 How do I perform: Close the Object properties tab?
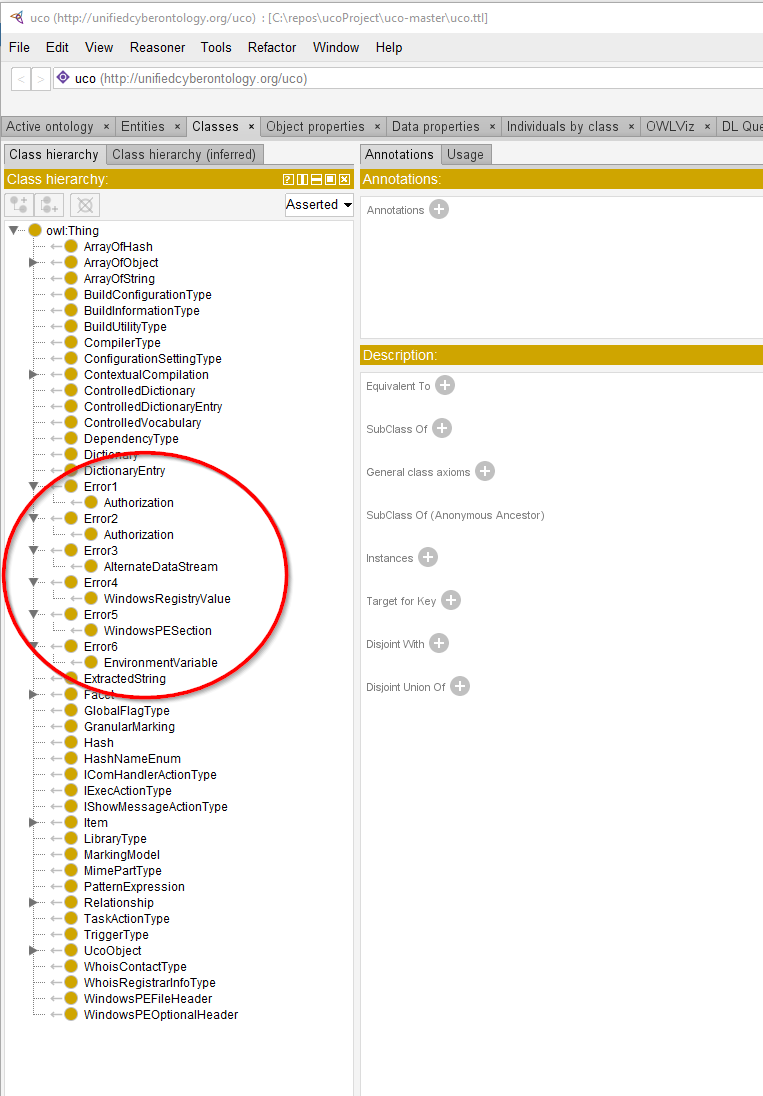click(377, 127)
